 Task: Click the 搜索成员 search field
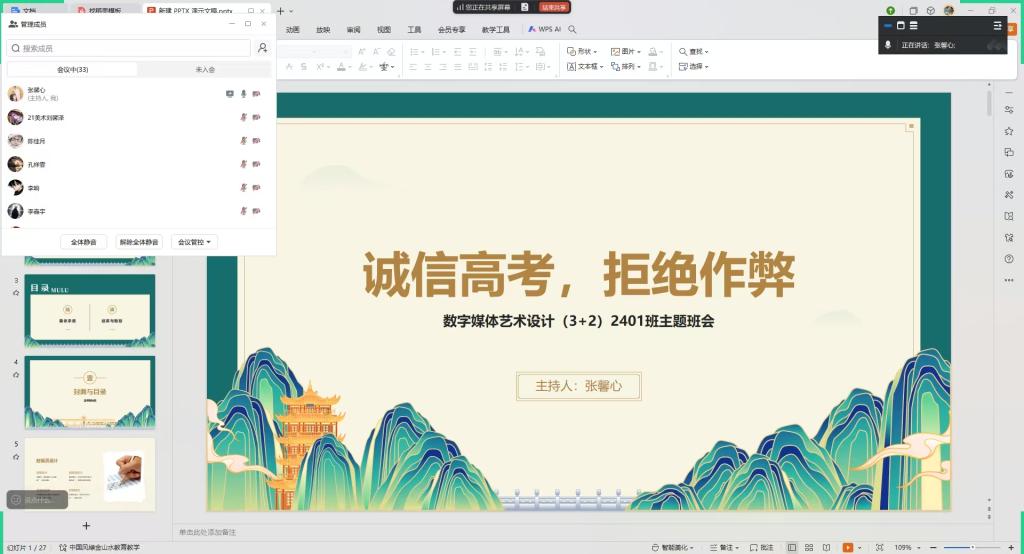(x=130, y=48)
